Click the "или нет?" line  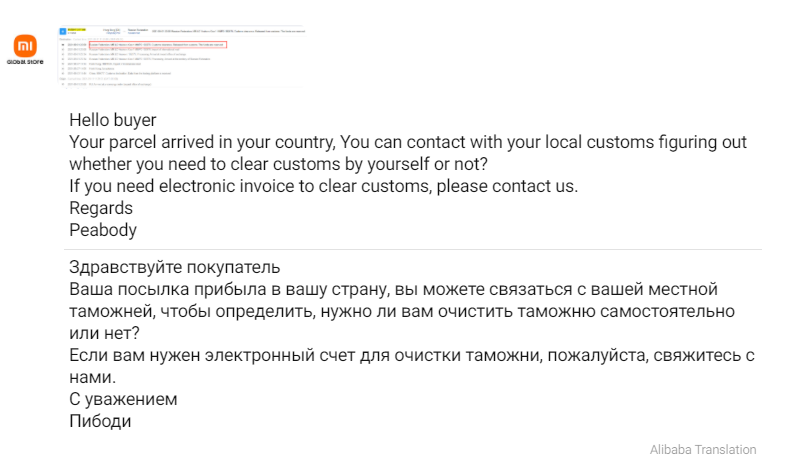click(x=104, y=333)
